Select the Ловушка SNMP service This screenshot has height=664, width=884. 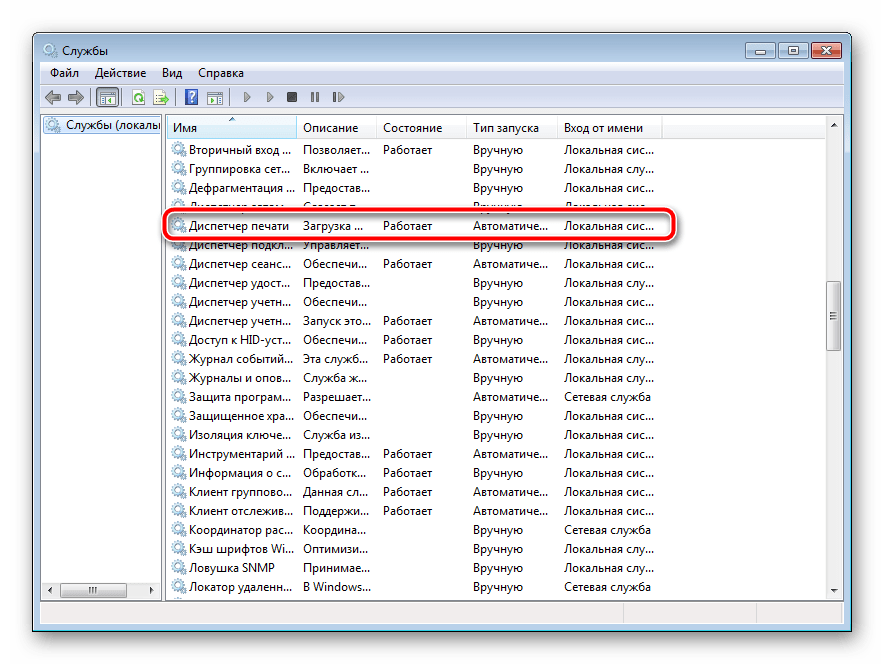click(231, 568)
